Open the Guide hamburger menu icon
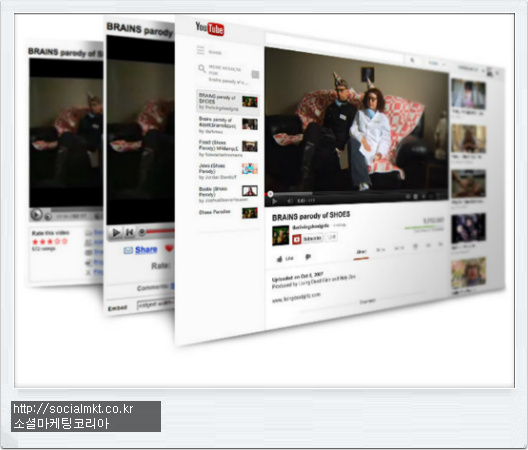 pos(201,51)
